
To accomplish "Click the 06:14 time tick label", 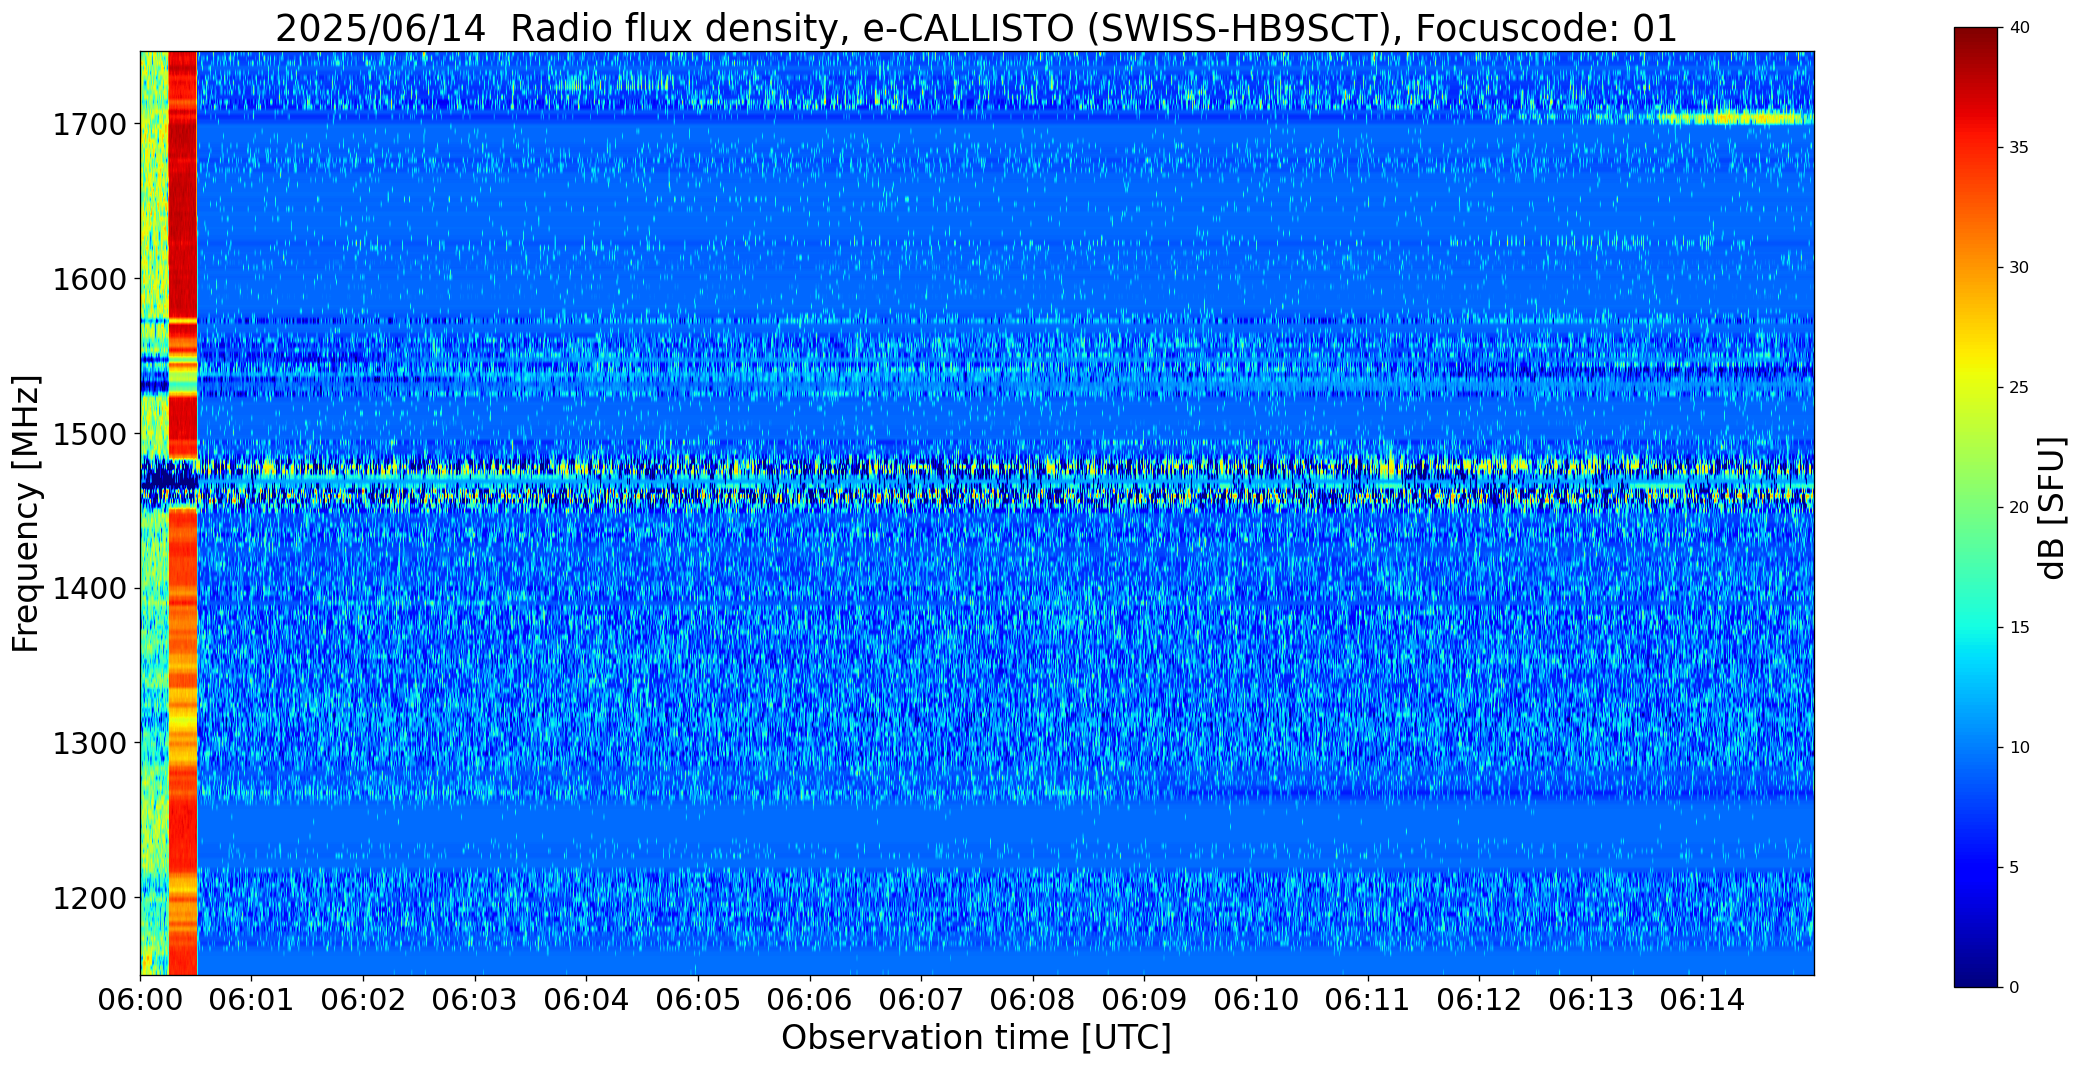I will pos(1702,1000).
